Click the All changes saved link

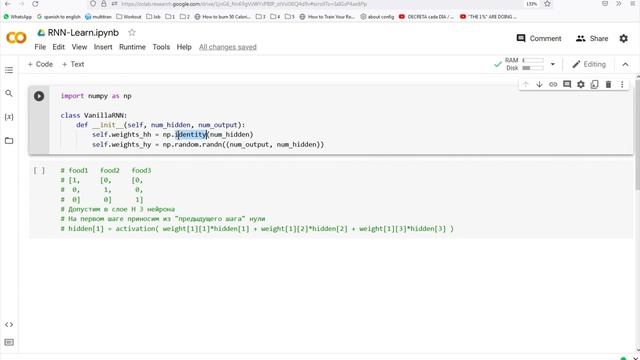click(228, 47)
